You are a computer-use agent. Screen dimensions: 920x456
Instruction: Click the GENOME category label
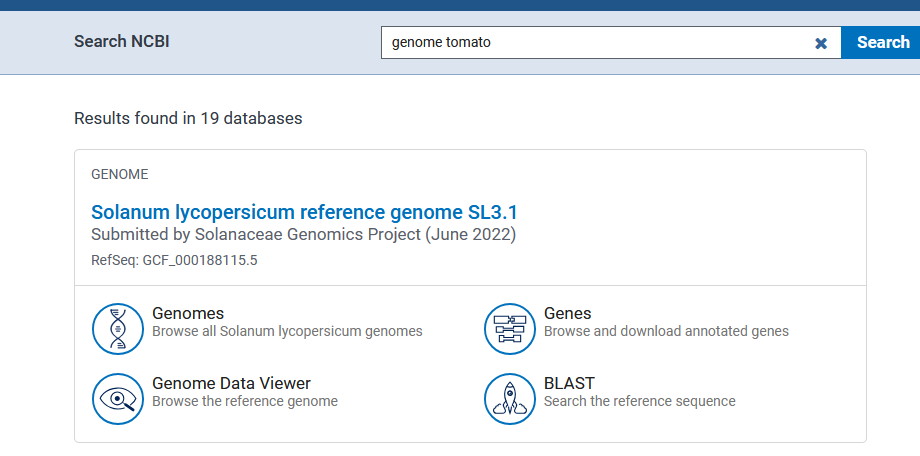pos(119,174)
